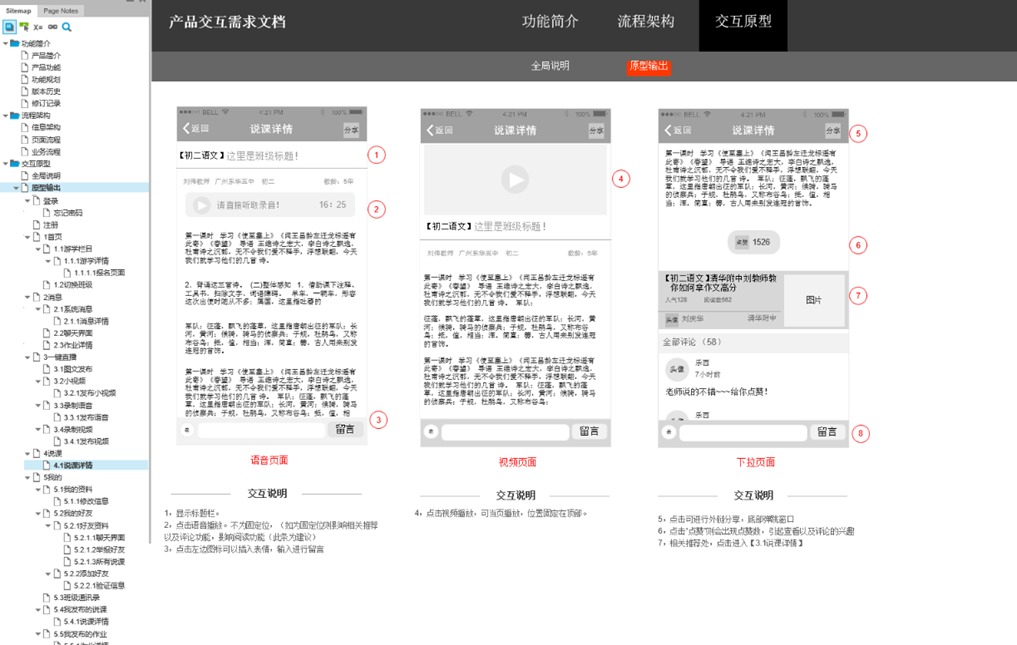Open the 3.1图文发布 page in sitemap
Screen dimensions: 1017x645
pyautogui.click(x=73, y=369)
